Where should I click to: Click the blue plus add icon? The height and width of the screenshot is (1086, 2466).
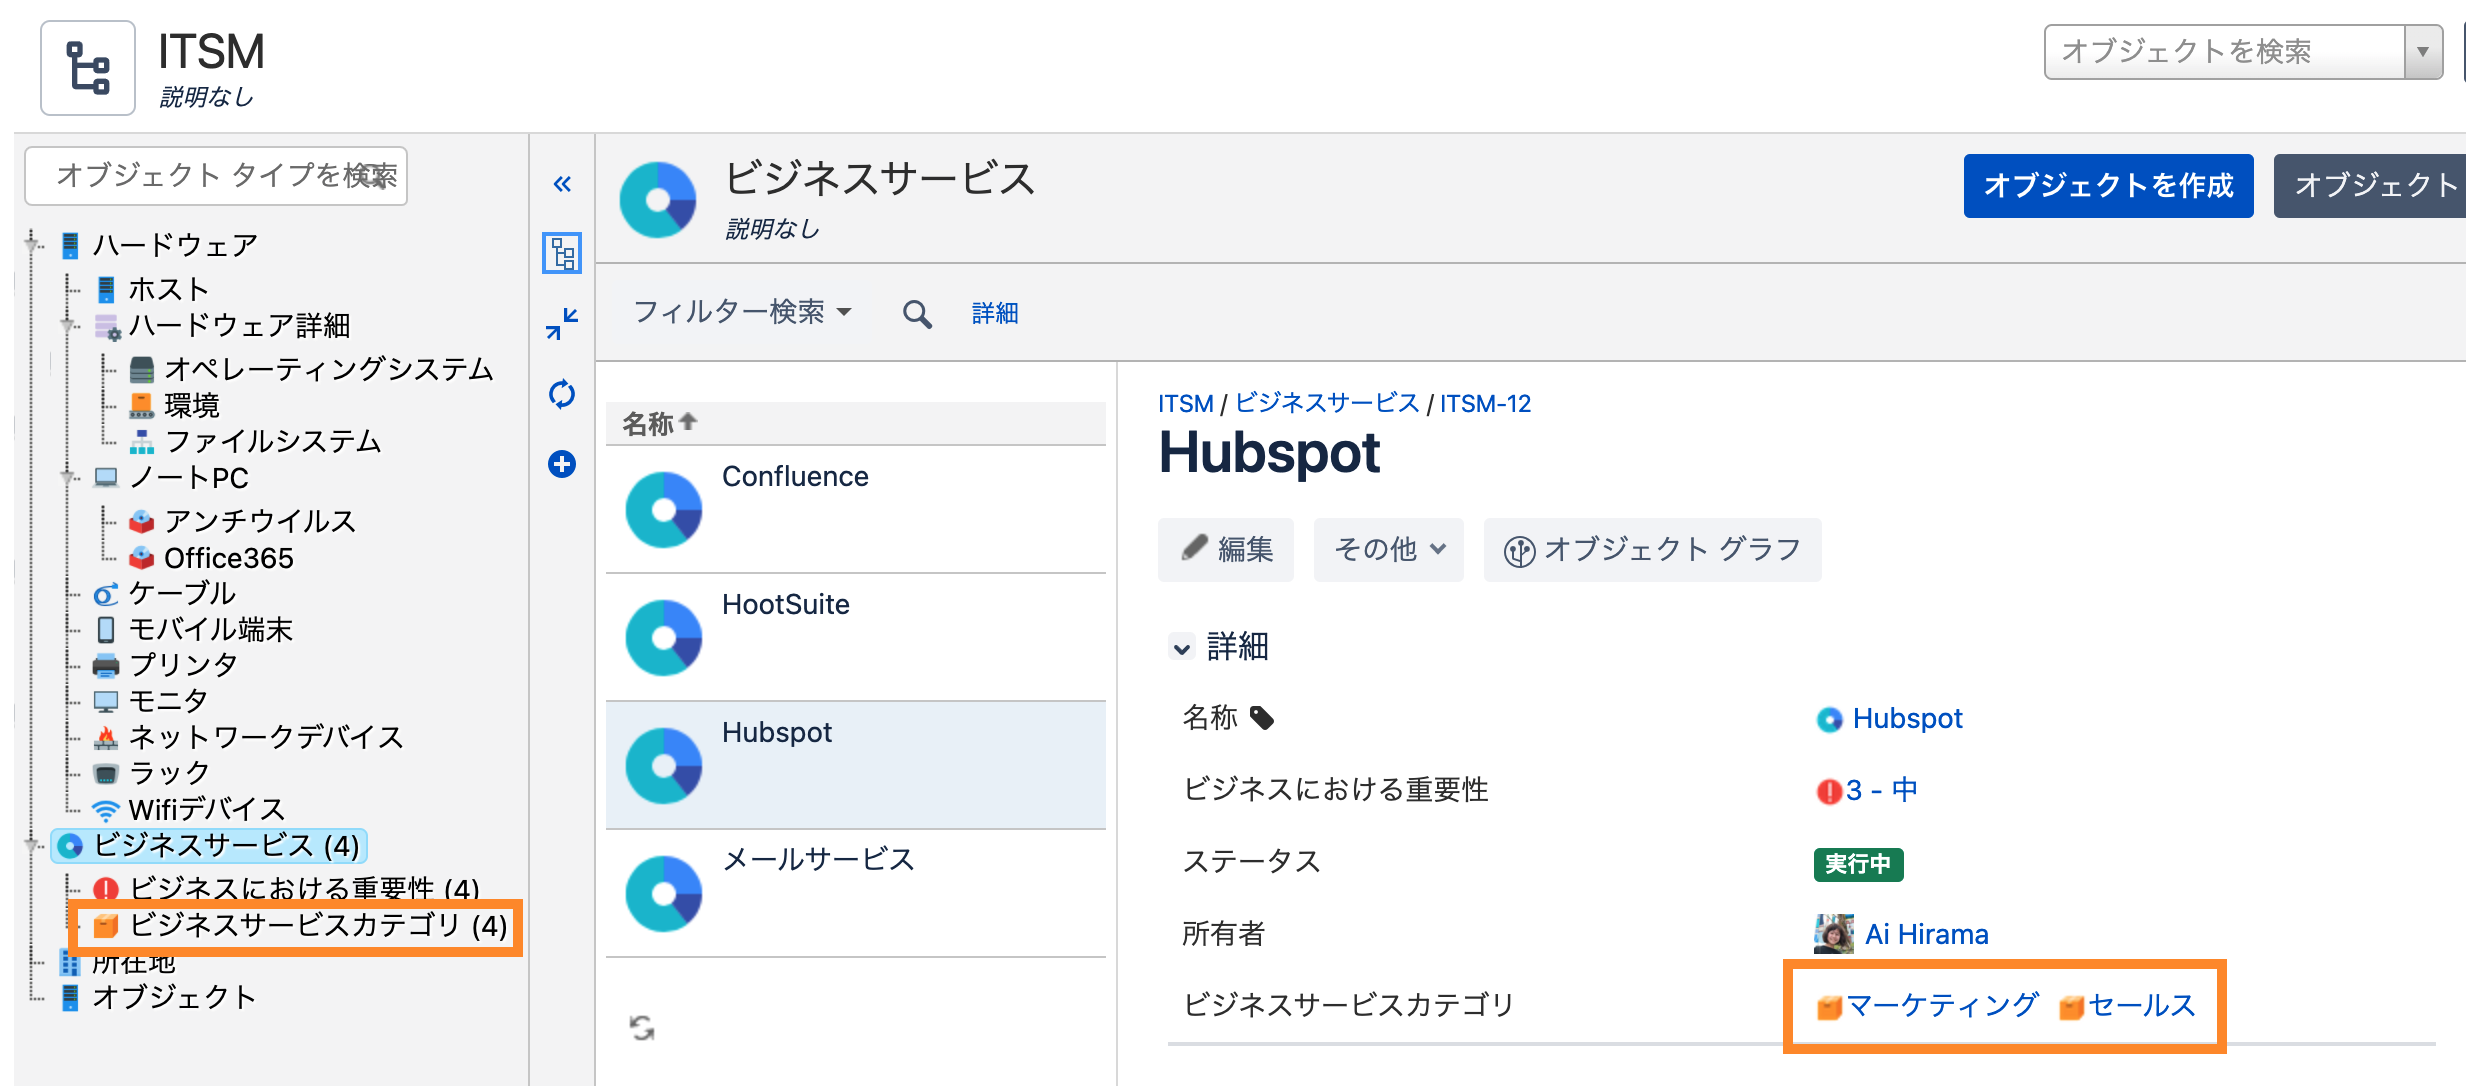coord(562,464)
